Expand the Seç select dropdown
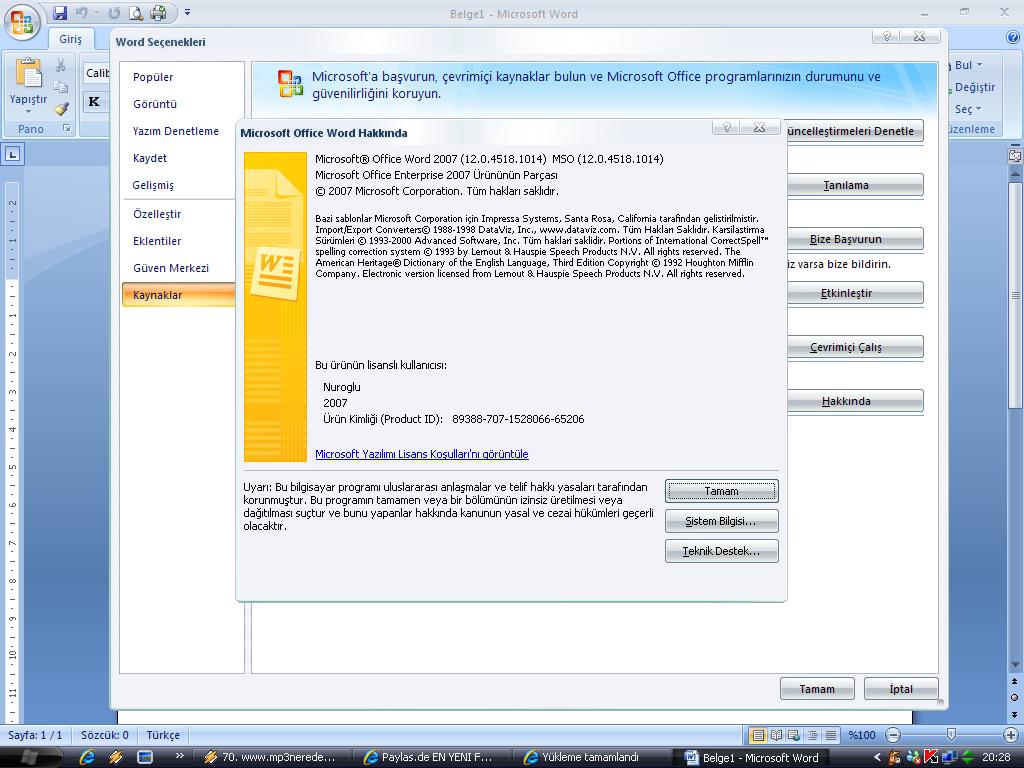The image size is (1024, 768). coord(978,109)
